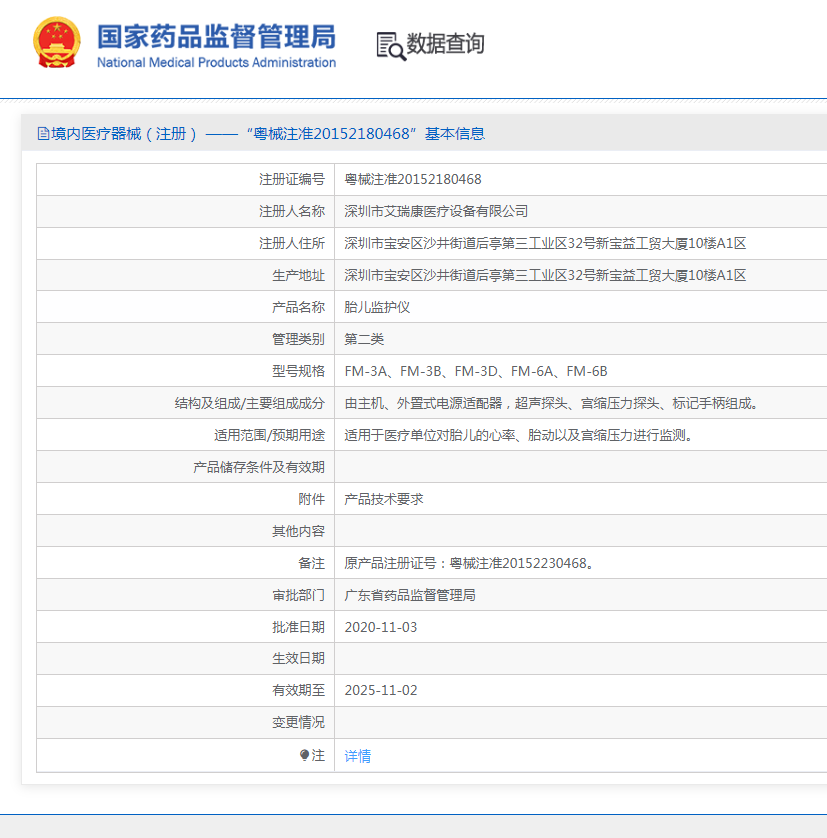Click the 附件 label
This screenshot has height=838, width=827.
pos(312,499)
